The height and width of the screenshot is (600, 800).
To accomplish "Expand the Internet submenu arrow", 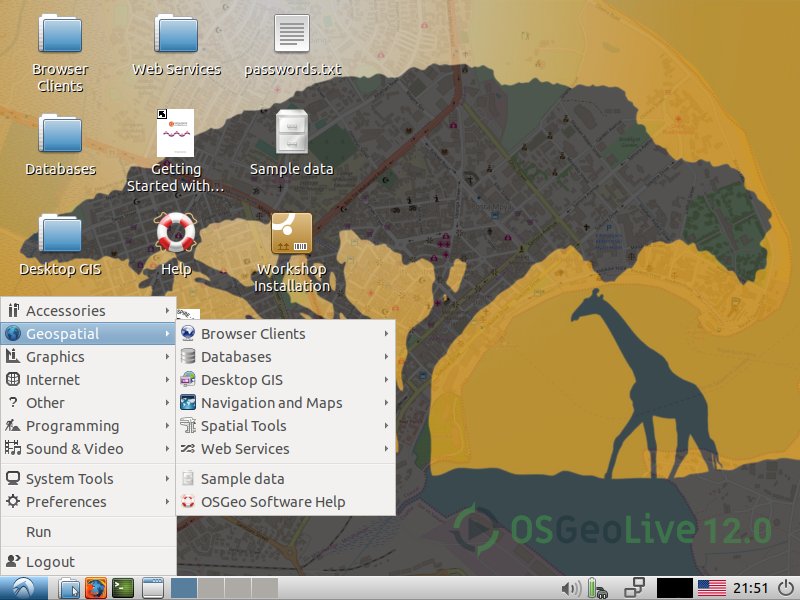I will coord(167,380).
